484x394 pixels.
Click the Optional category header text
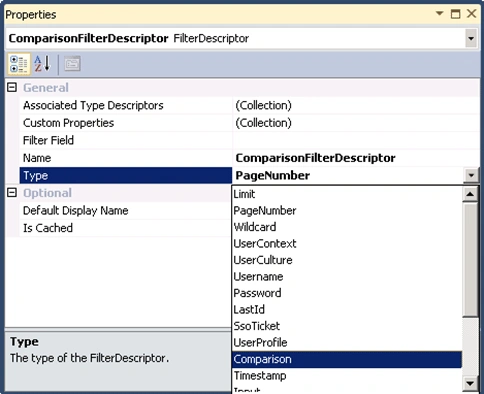(47, 193)
